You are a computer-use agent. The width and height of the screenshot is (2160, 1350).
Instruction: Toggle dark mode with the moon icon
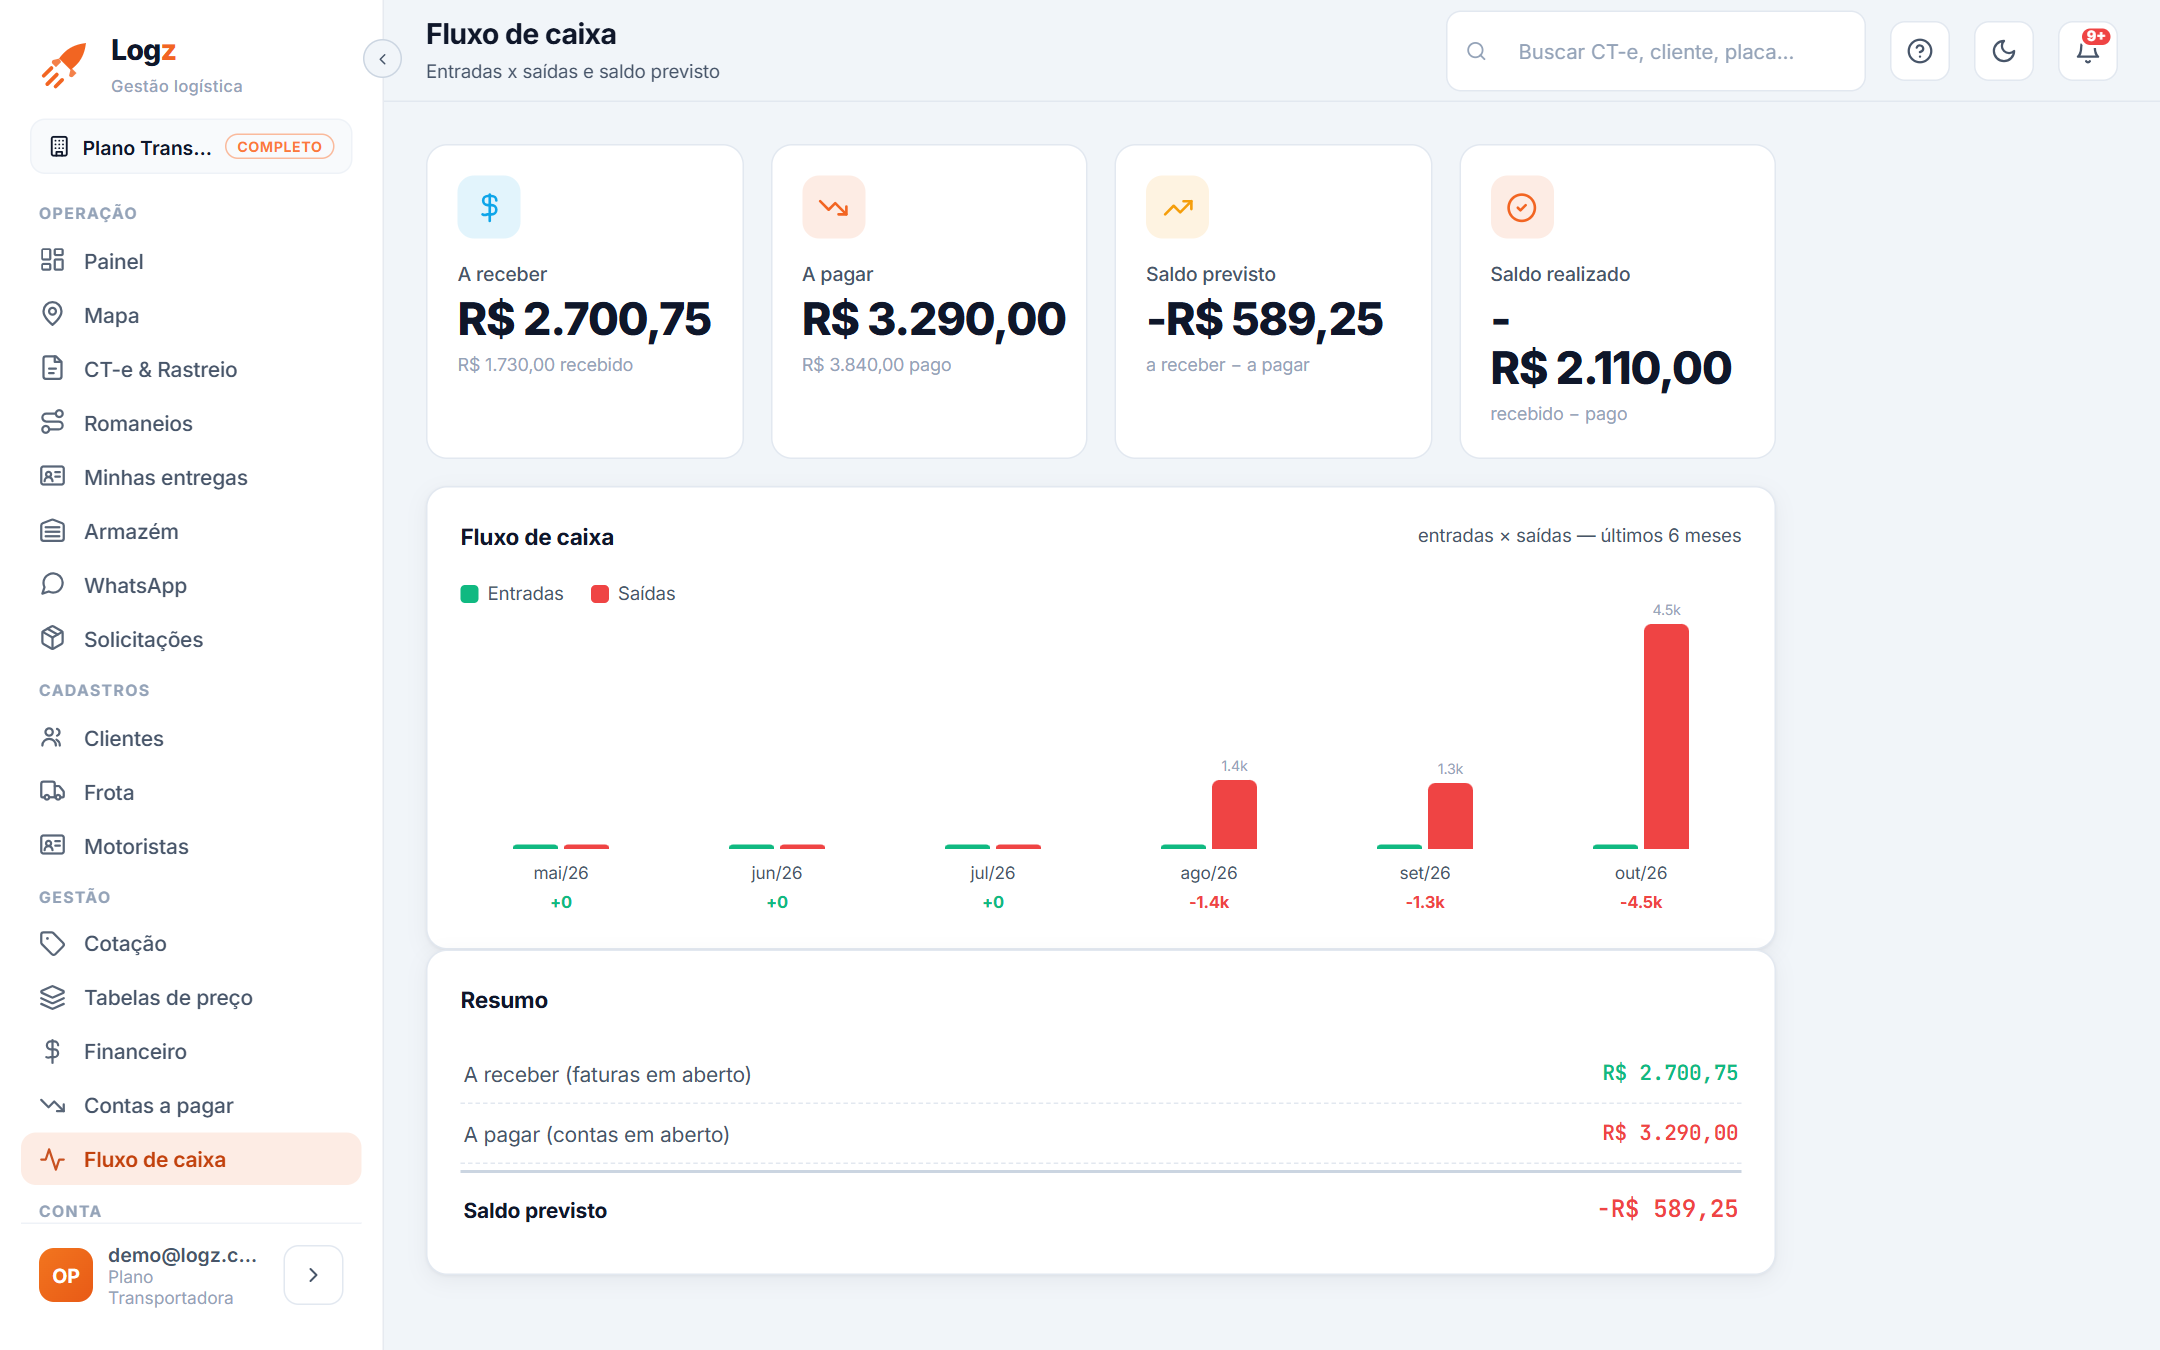click(x=2003, y=51)
